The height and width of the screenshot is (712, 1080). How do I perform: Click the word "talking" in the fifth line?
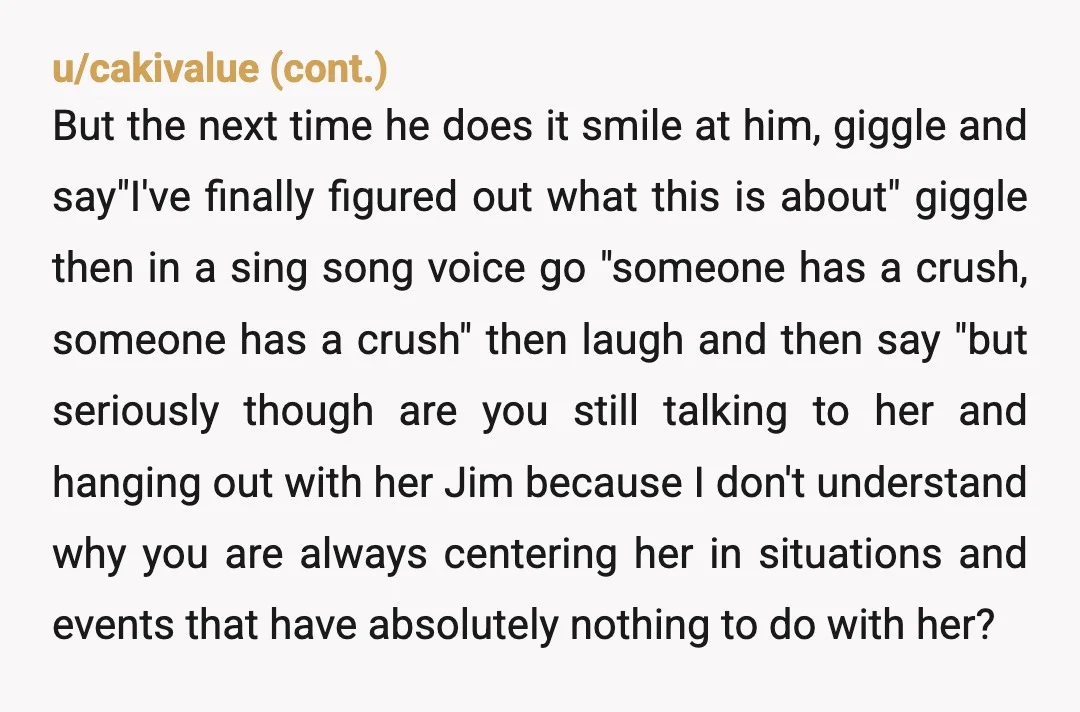coord(725,410)
